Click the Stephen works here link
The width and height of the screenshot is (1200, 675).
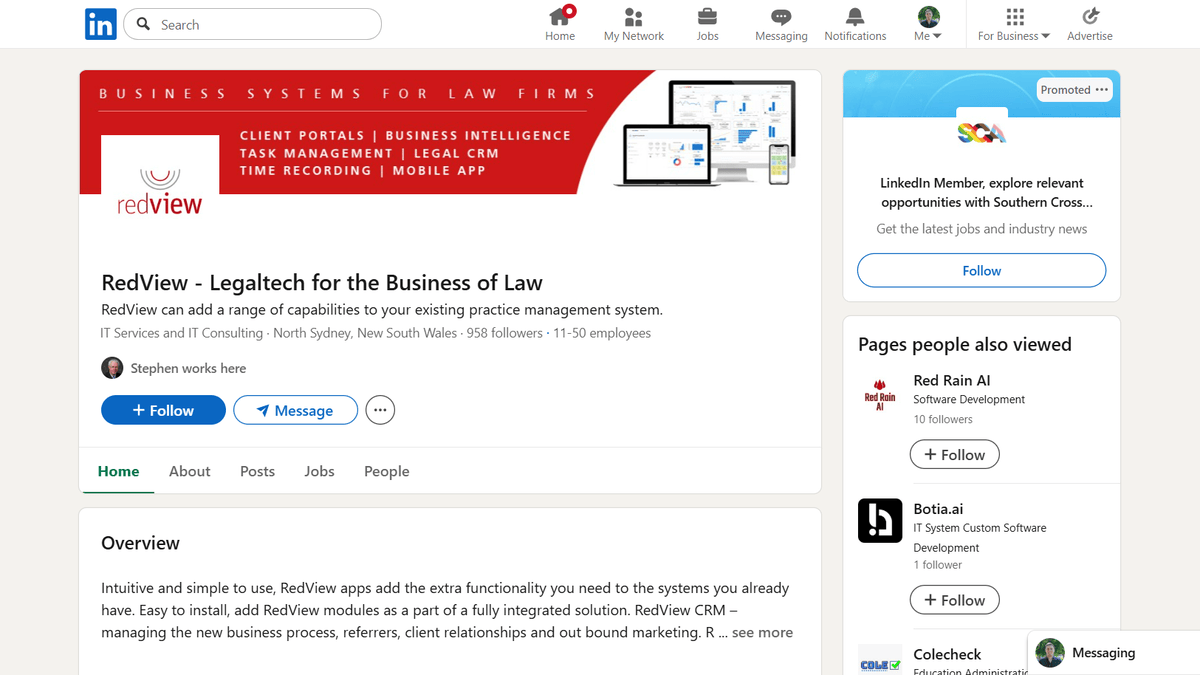(x=188, y=368)
